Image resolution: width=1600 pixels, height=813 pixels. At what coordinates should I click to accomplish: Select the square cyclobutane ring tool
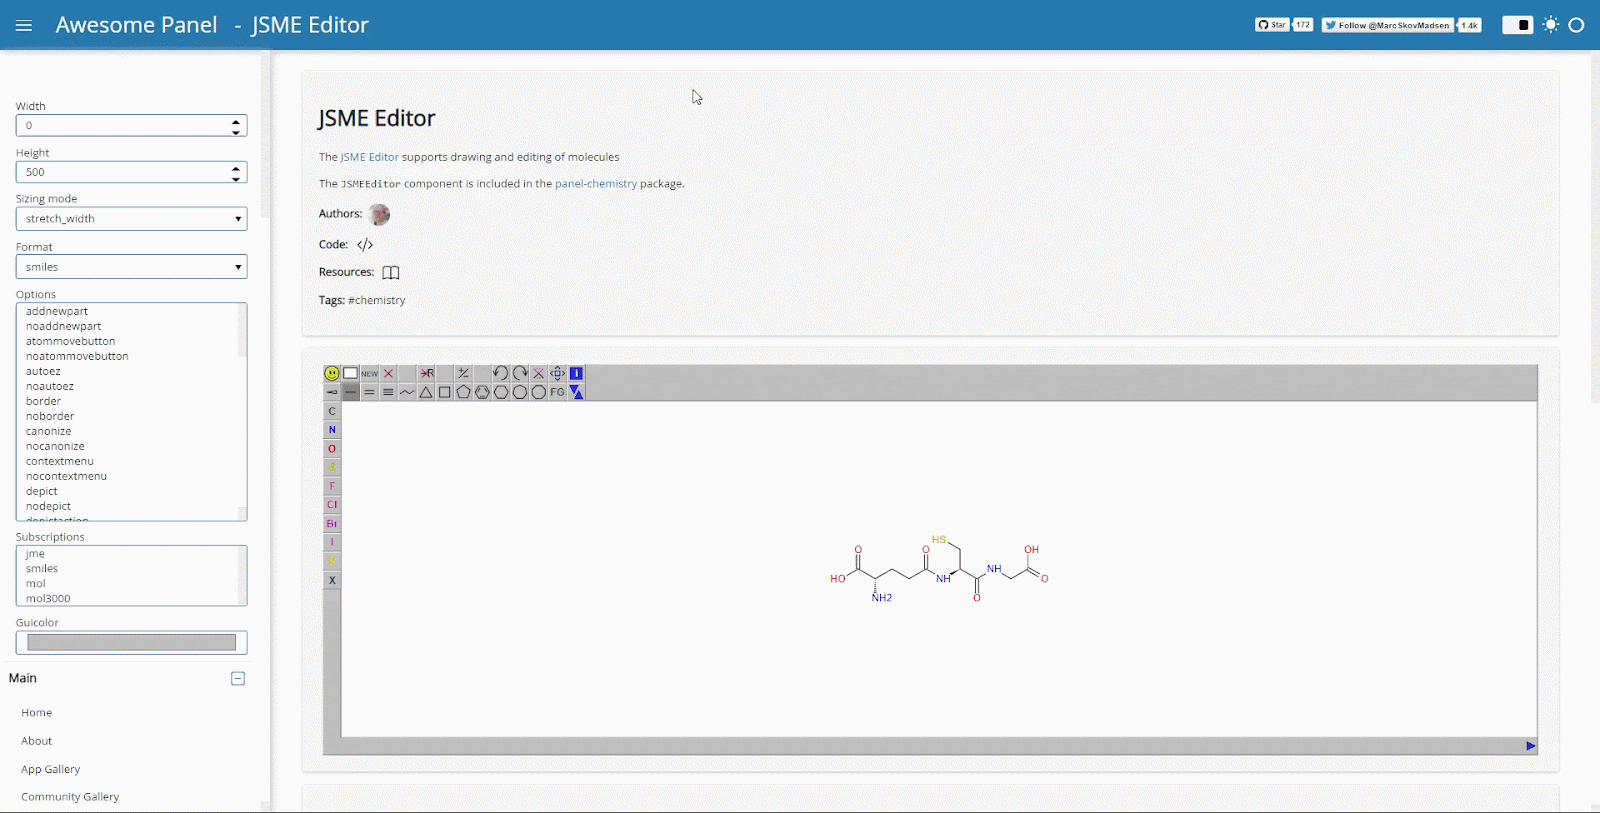(x=444, y=392)
